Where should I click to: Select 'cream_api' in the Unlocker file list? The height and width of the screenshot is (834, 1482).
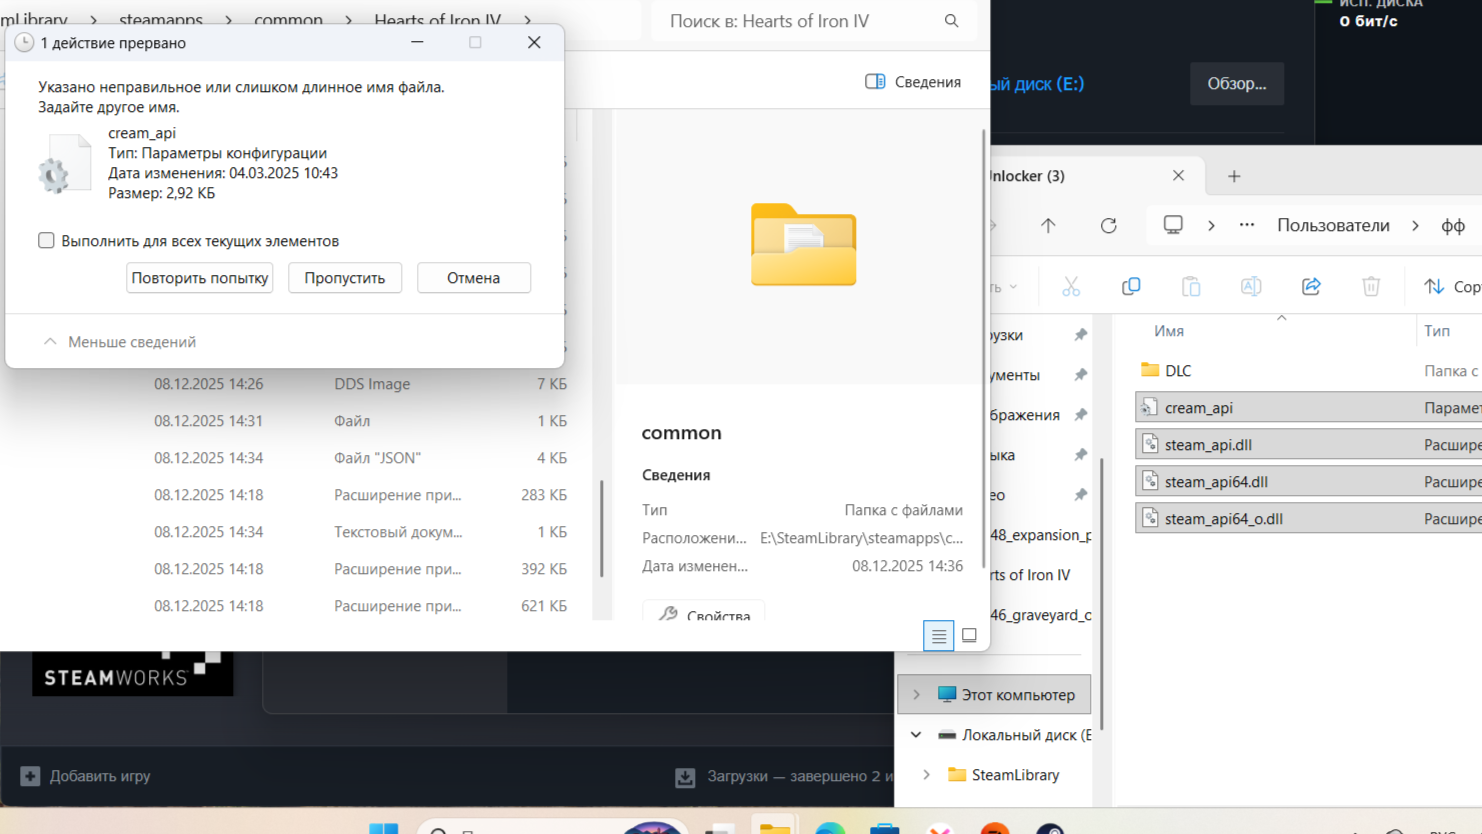(1308, 408)
